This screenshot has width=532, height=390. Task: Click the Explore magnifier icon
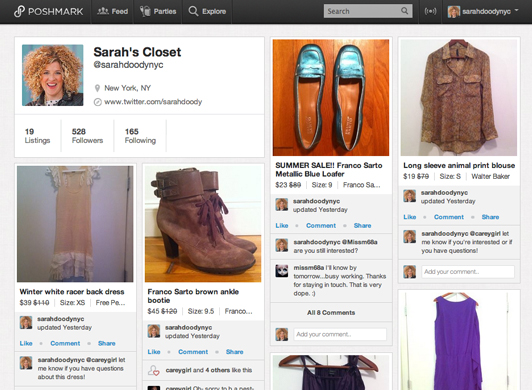click(193, 11)
